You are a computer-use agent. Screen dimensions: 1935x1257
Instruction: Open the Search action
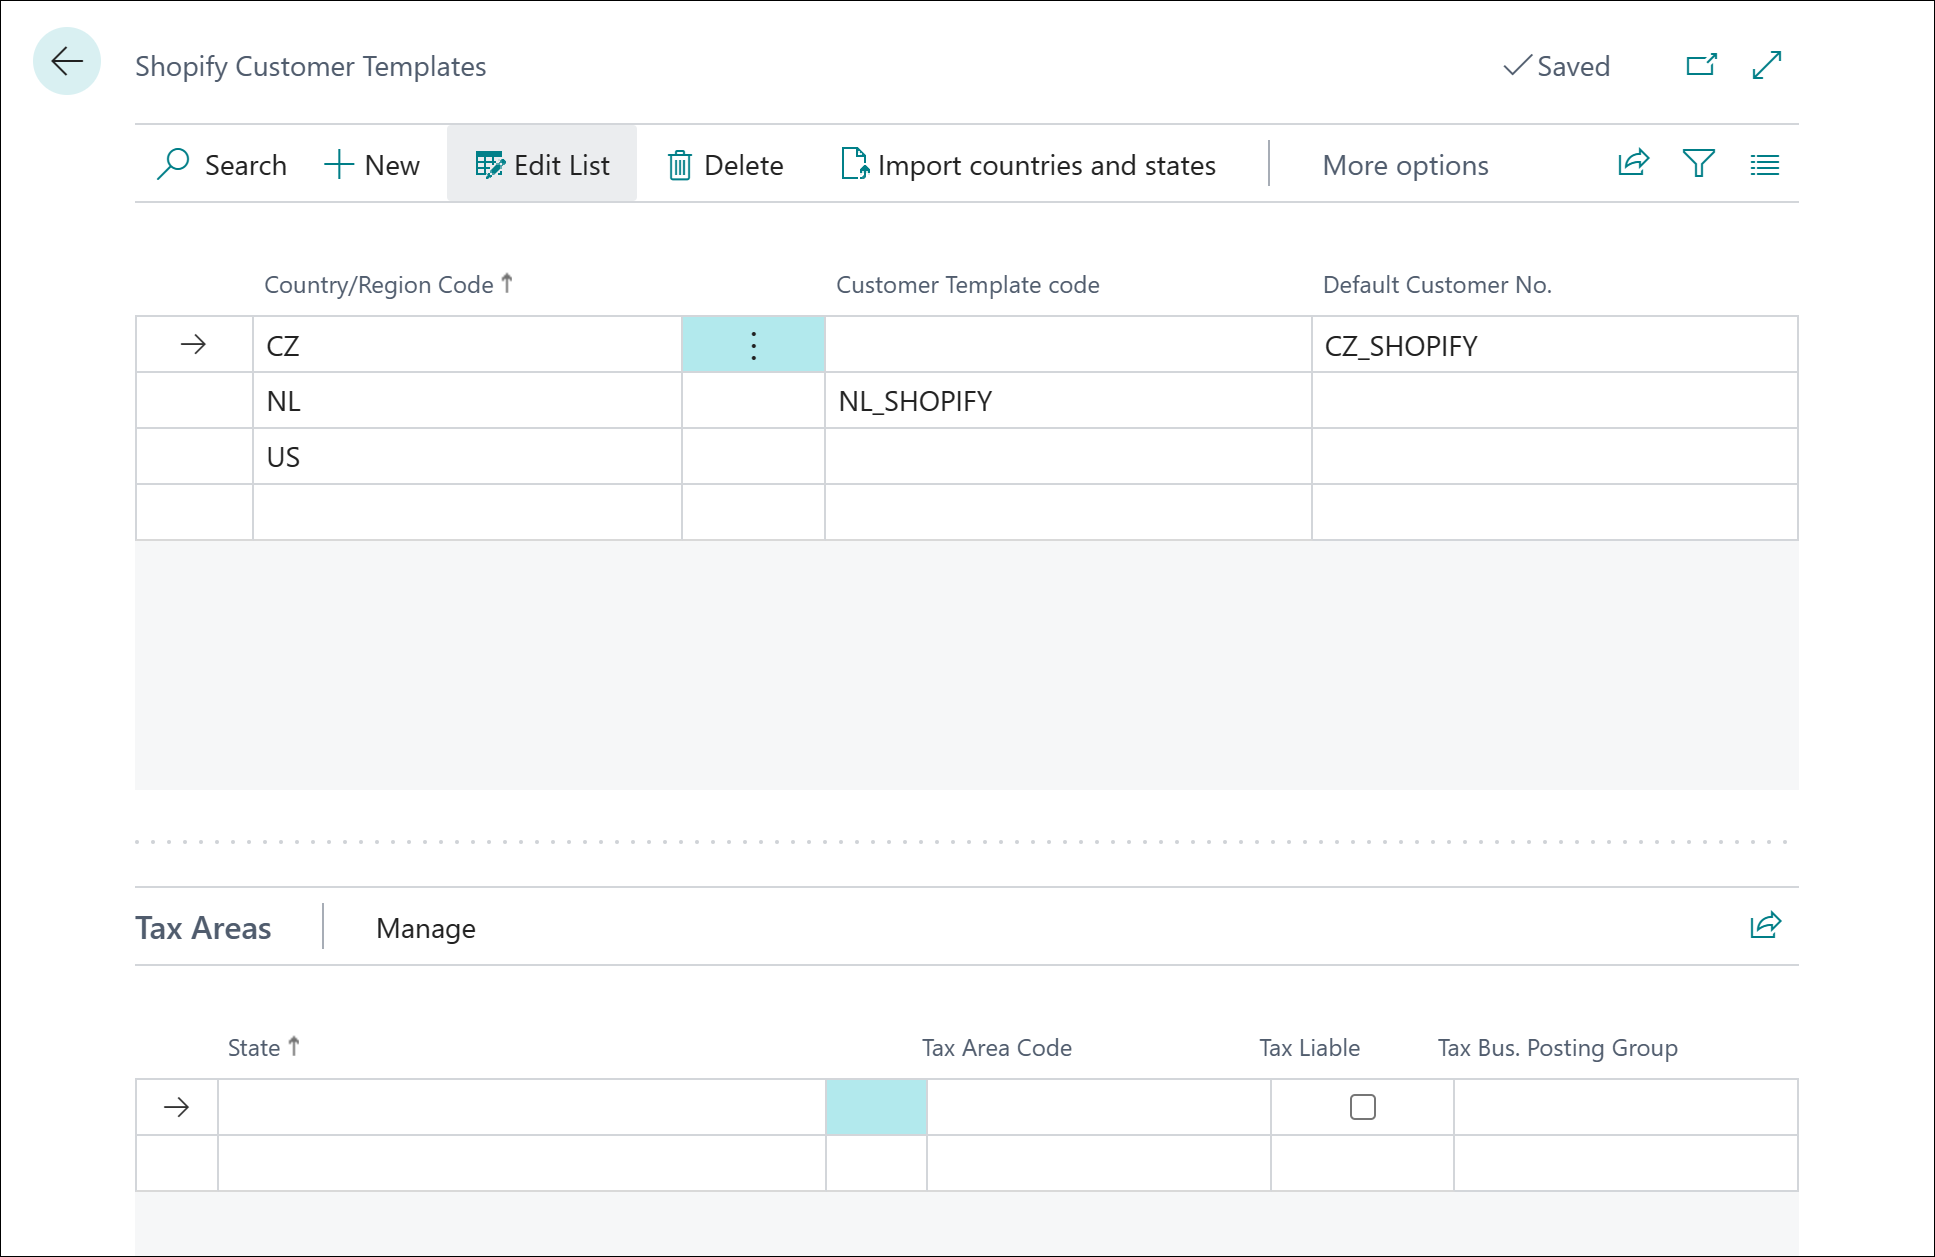click(222, 165)
